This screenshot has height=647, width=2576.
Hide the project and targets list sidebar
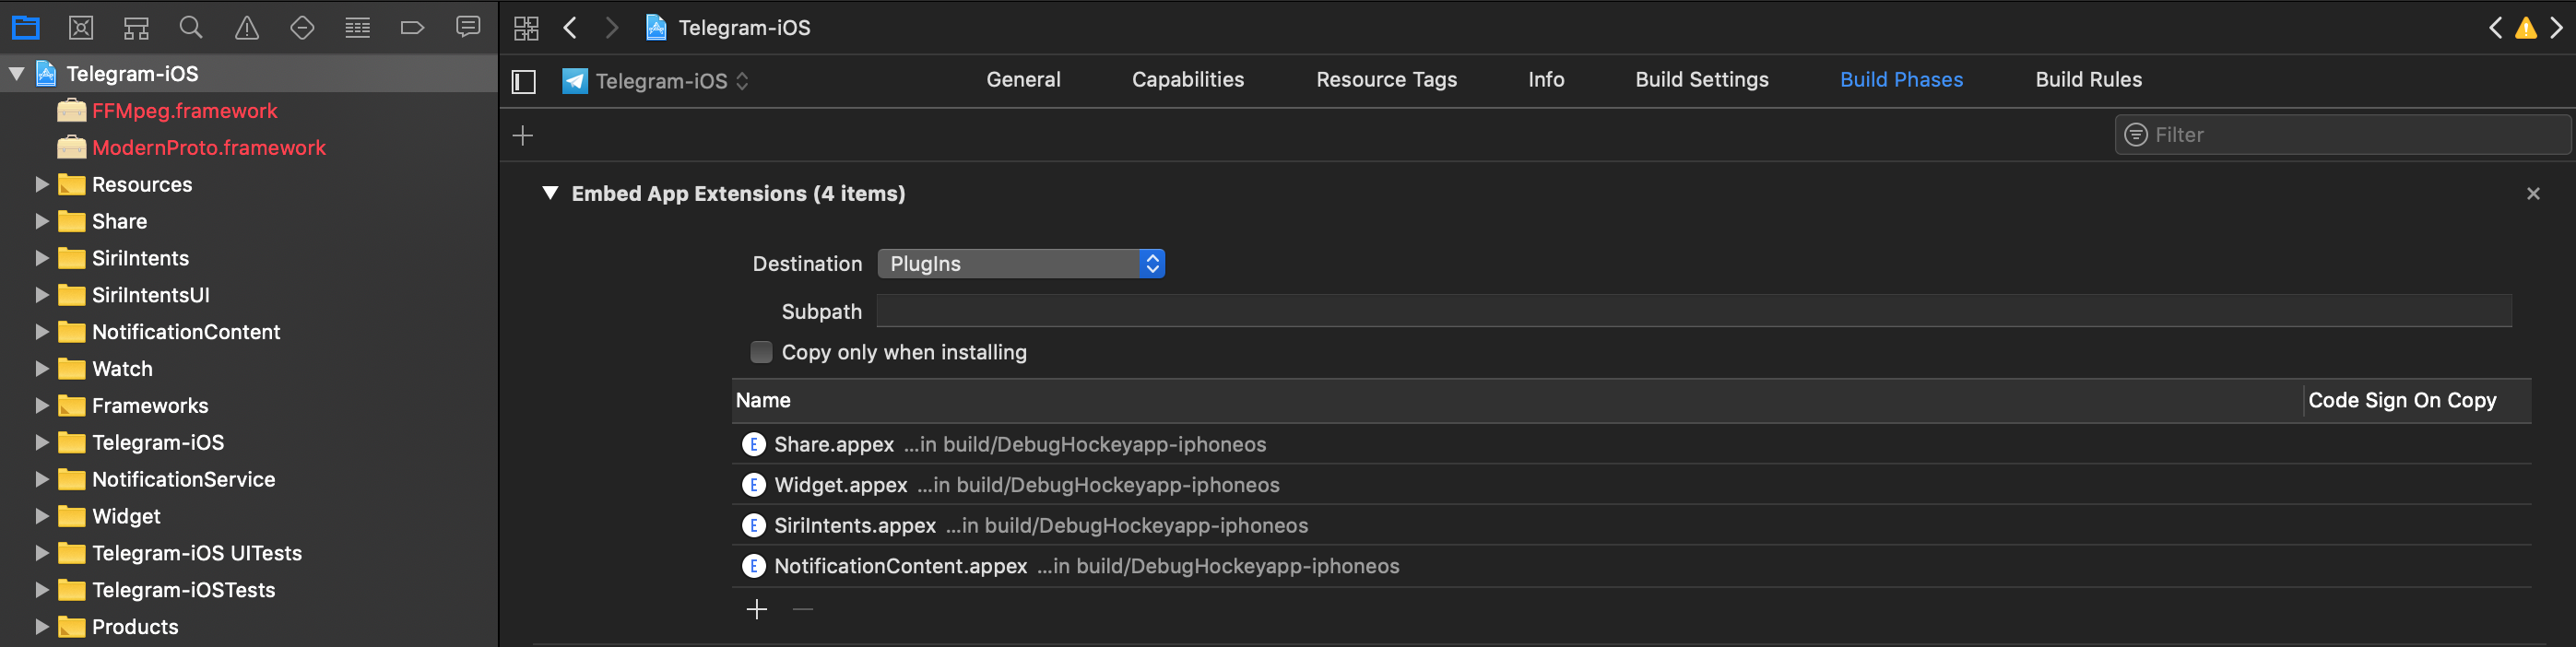pos(524,82)
